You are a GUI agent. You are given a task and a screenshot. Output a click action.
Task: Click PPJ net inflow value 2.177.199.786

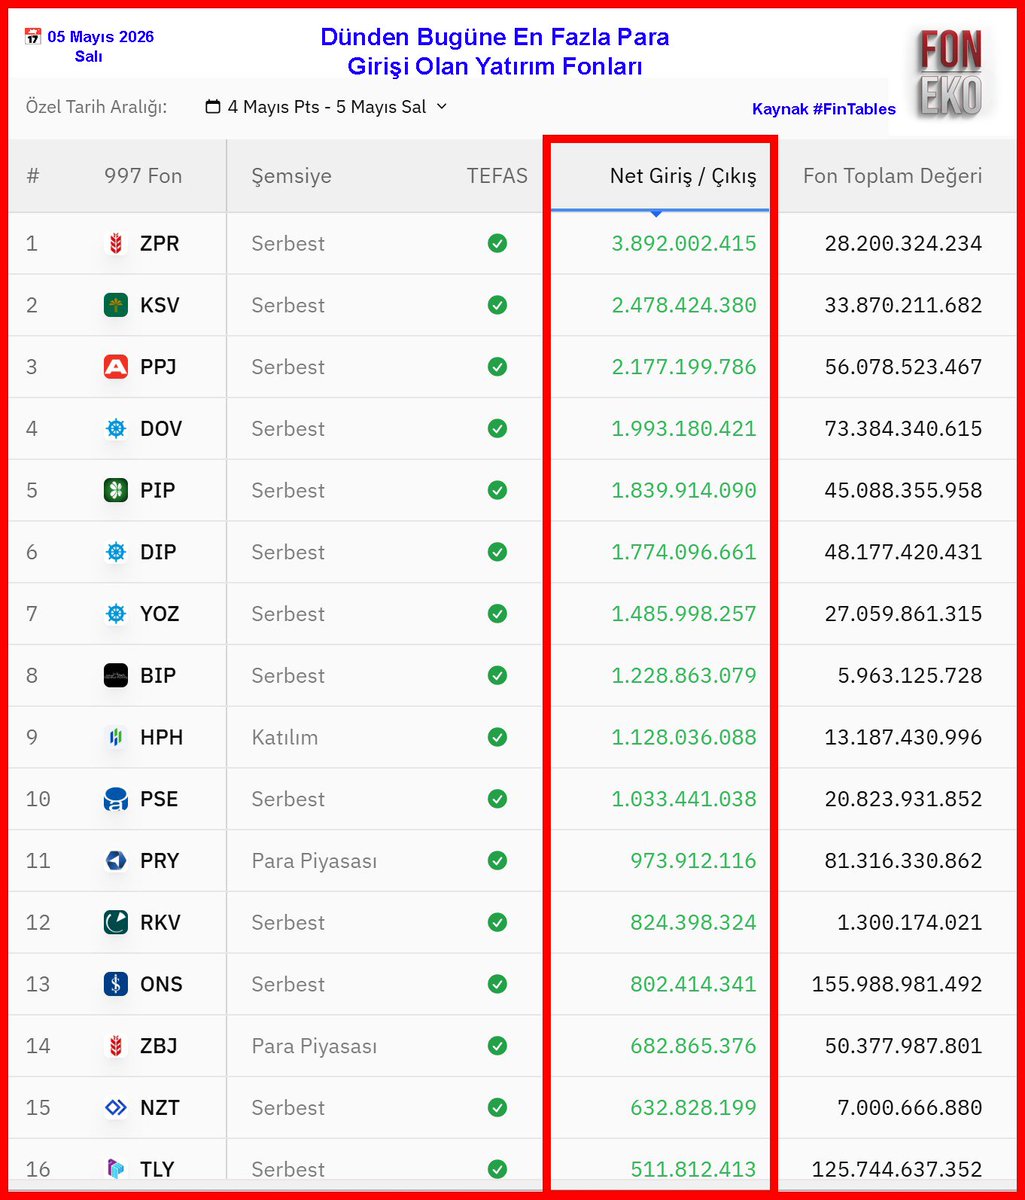[684, 367]
